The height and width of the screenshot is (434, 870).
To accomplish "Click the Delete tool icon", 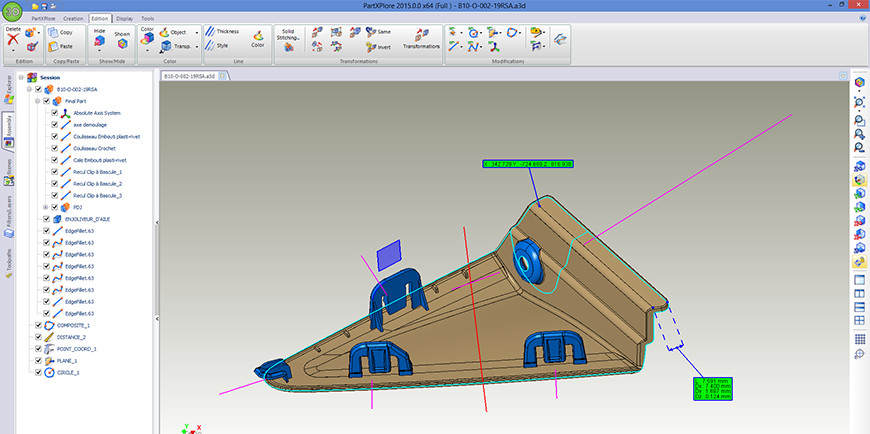I will [13, 38].
